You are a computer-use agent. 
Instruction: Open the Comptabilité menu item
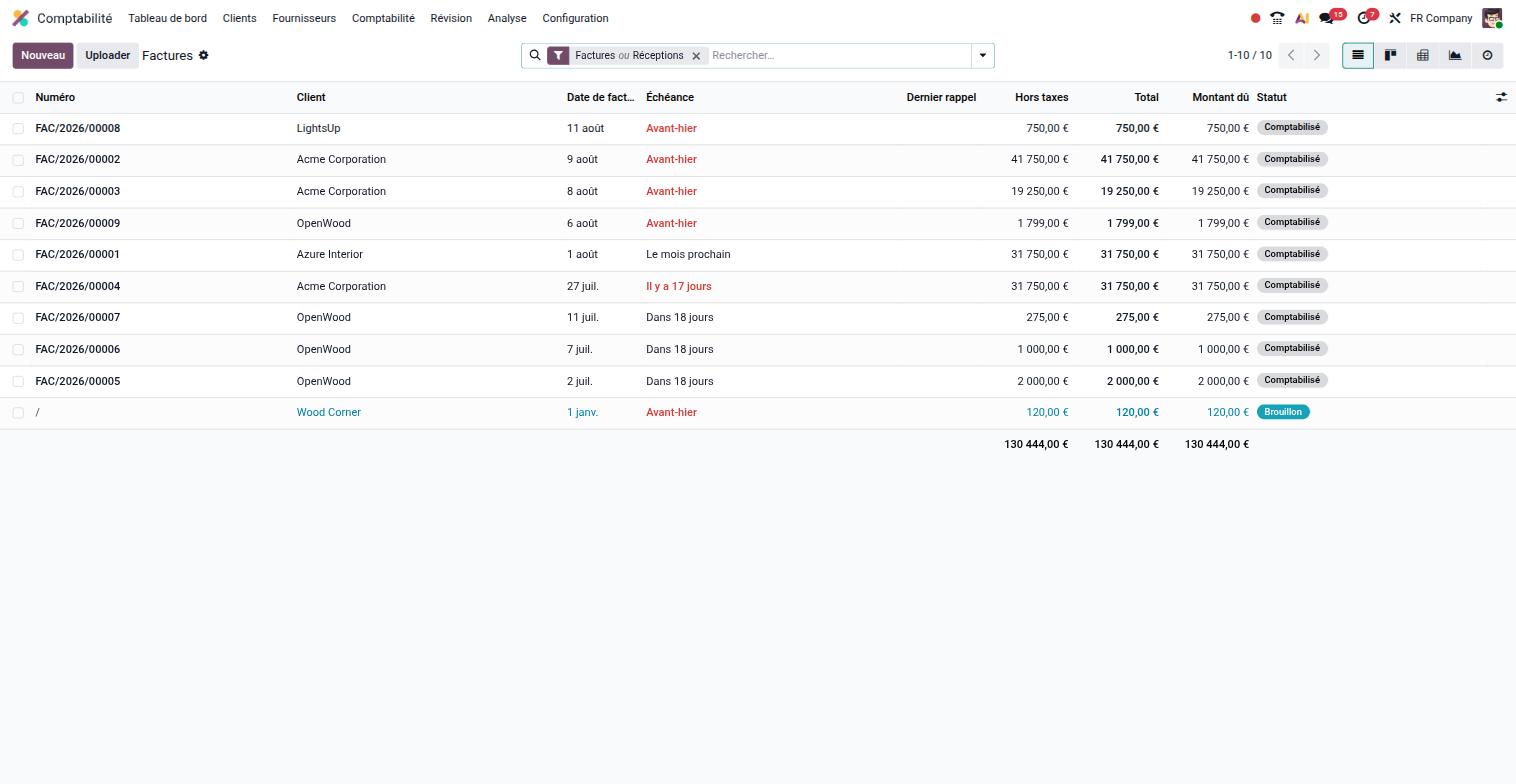383,18
